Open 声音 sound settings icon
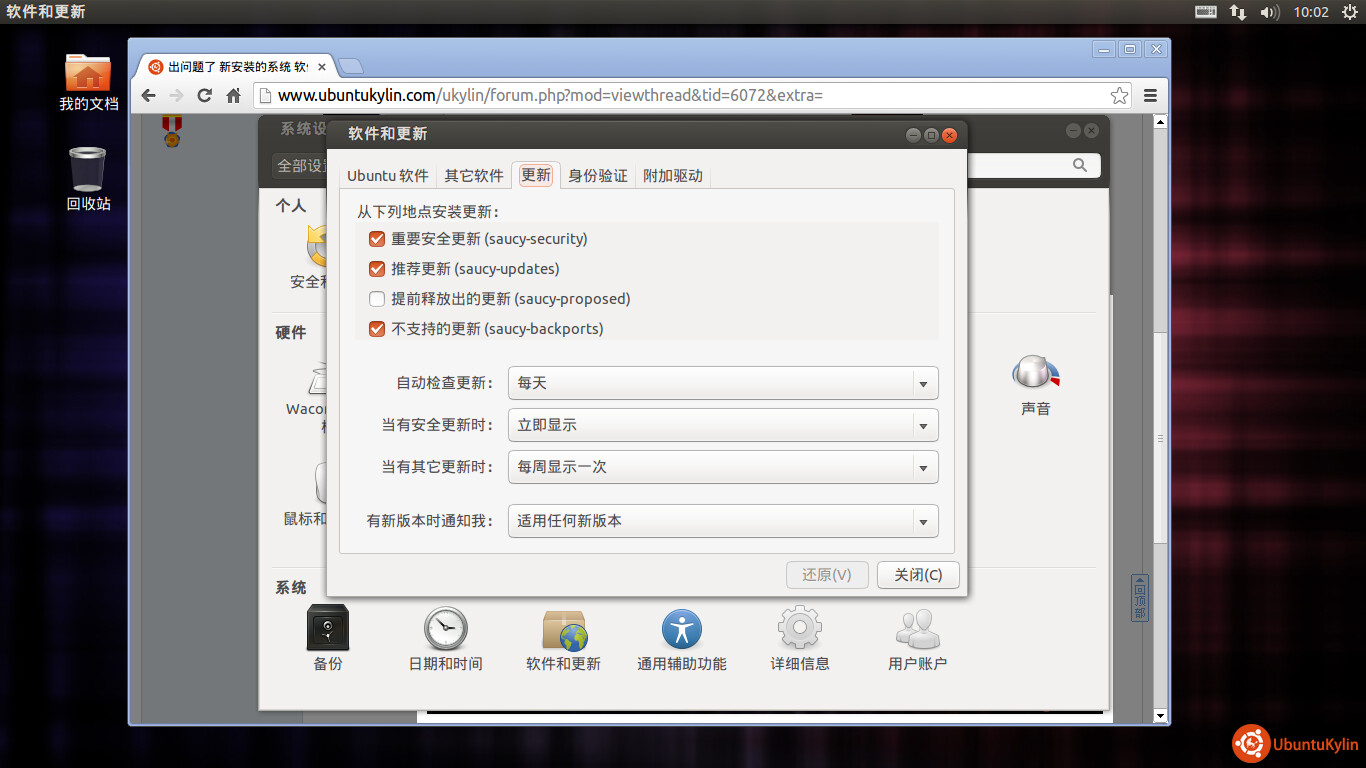Image resolution: width=1366 pixels, height=768 pixels. [1035, 374]
